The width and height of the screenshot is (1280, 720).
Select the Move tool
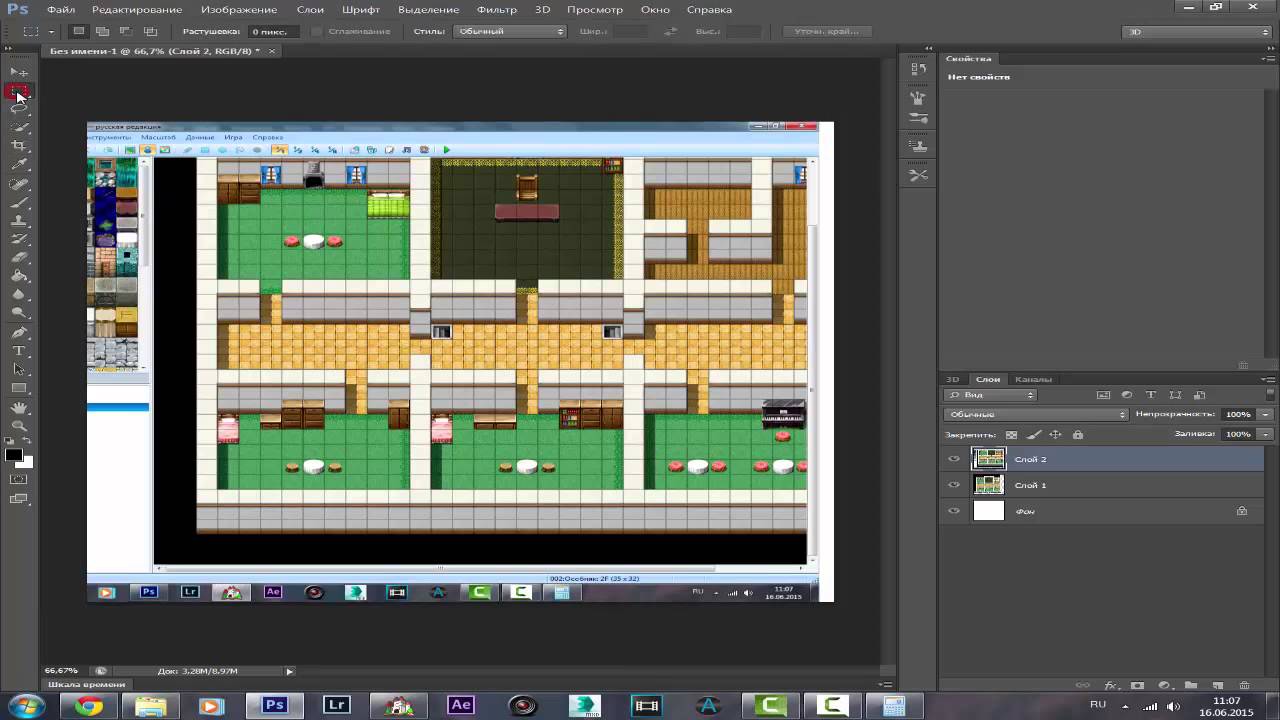pyautogui.click(x=19, y=72)
